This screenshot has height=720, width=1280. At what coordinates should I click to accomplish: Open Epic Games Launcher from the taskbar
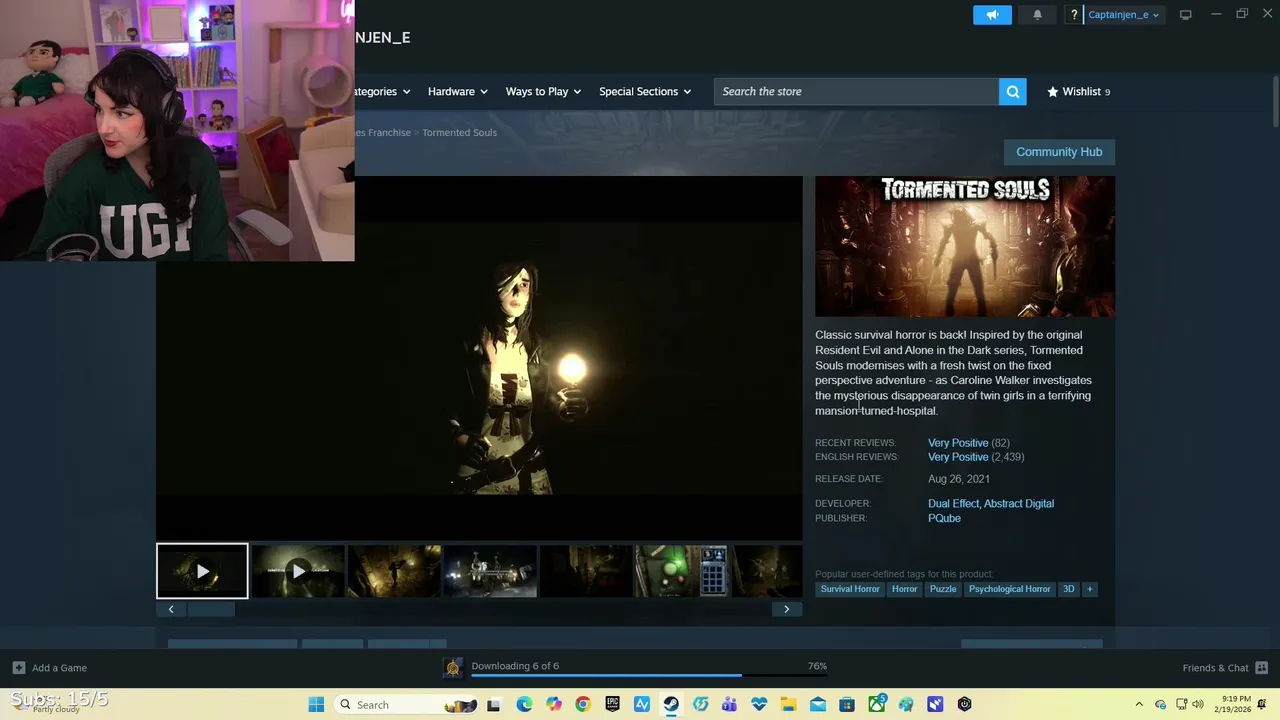612,704
